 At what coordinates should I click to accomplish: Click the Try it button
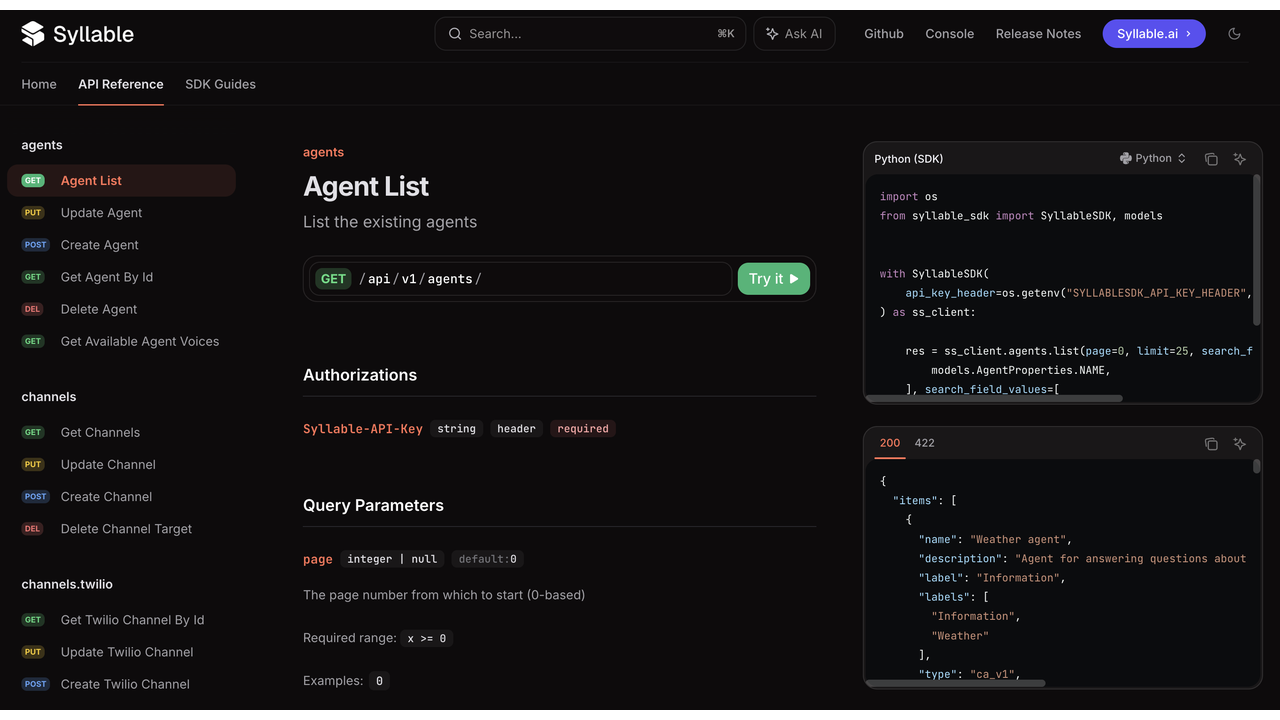(x=774, y=279)
